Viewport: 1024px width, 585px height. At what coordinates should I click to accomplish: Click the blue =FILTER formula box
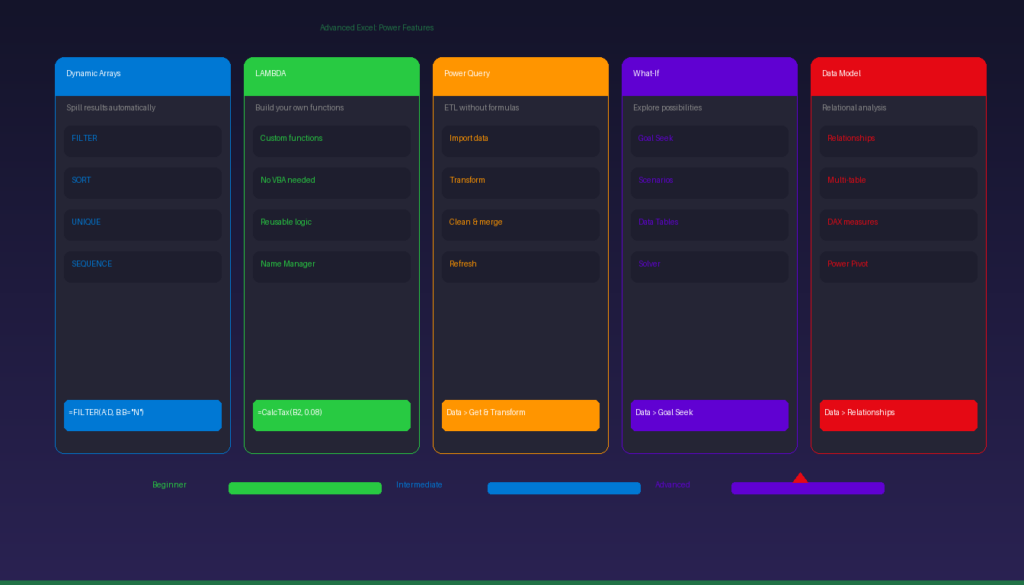143,415
